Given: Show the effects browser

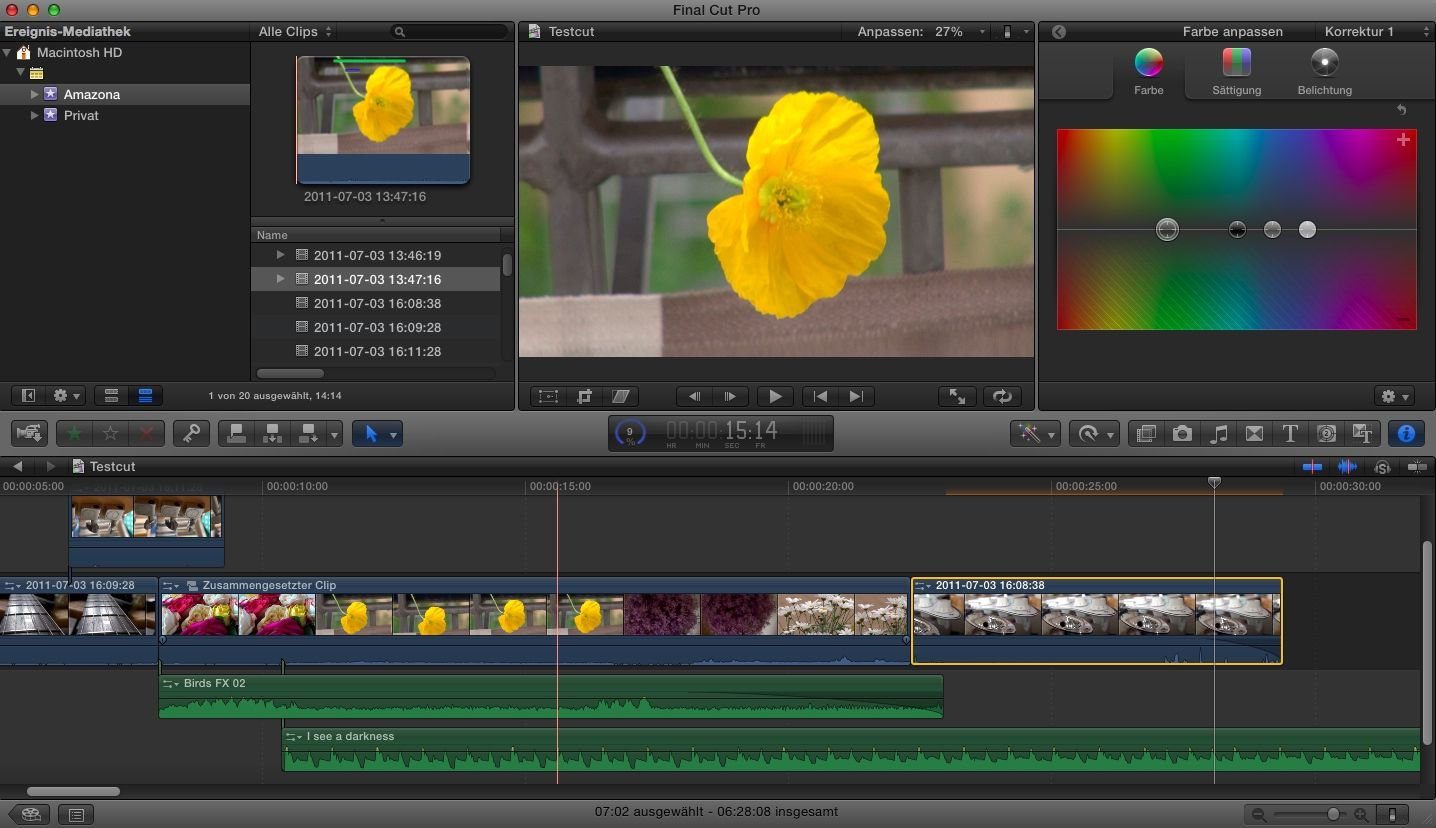Looking at the screenshot, I should pos(1146,433).
